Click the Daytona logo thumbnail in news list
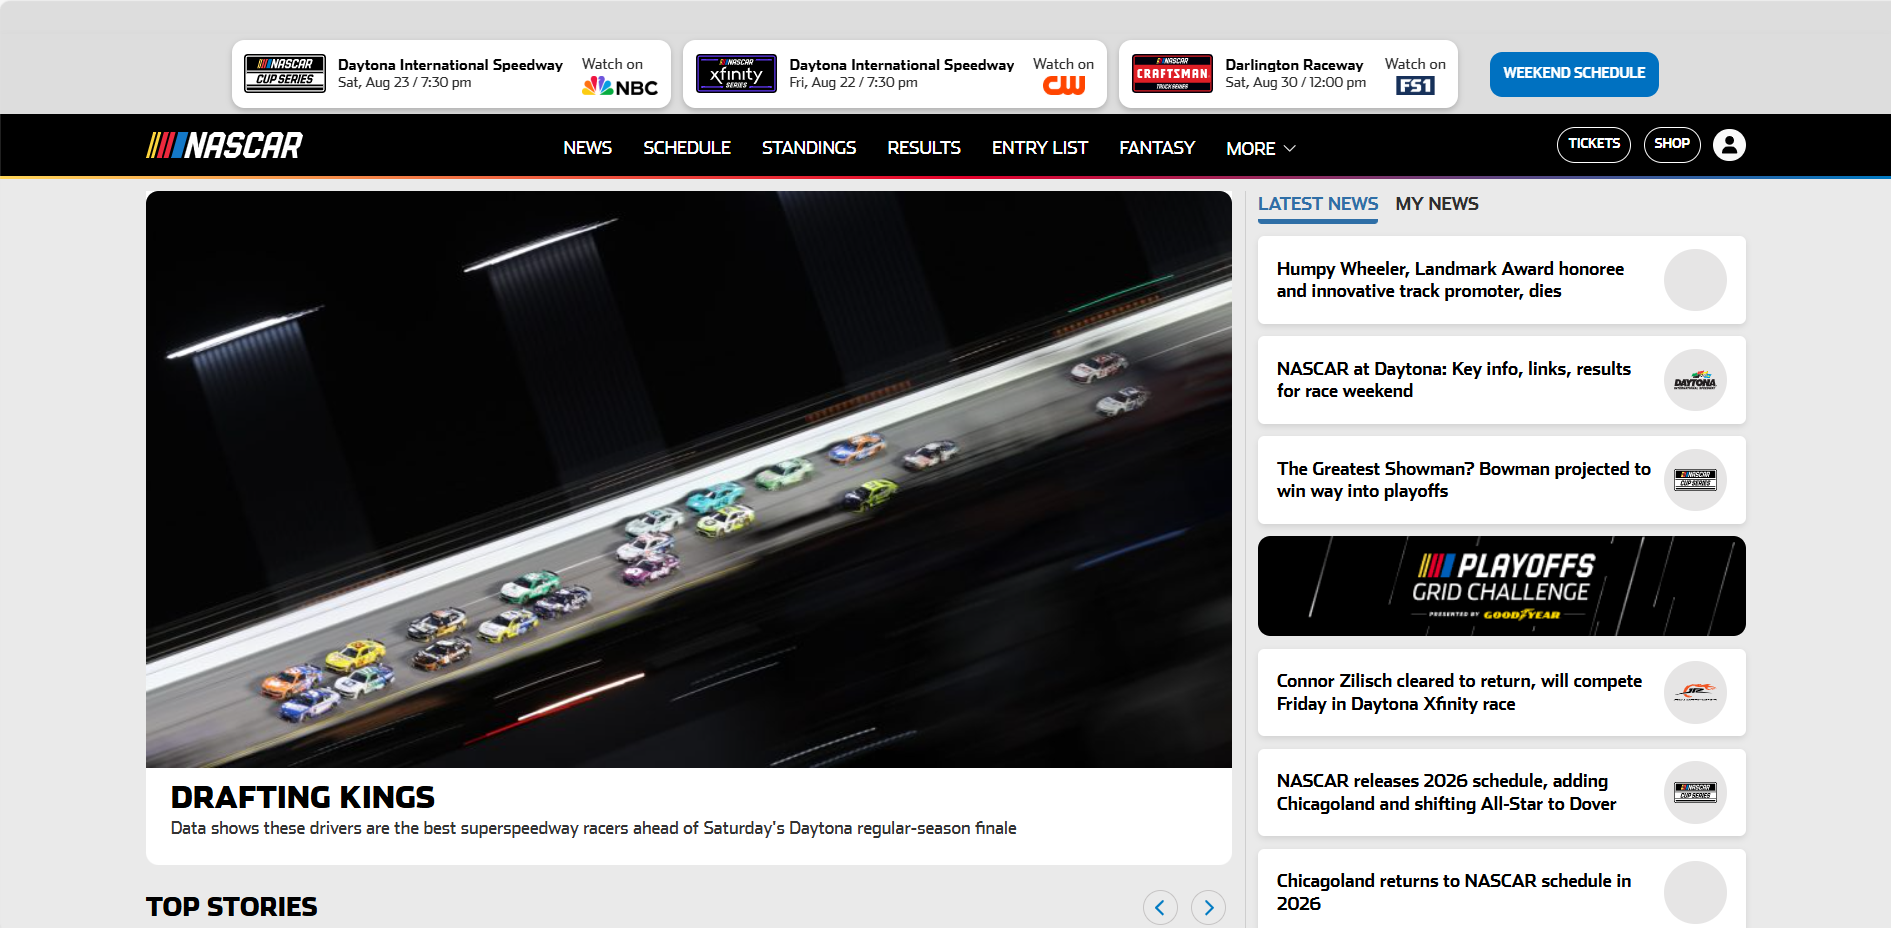1891x928 pixels. point(1695,381)
